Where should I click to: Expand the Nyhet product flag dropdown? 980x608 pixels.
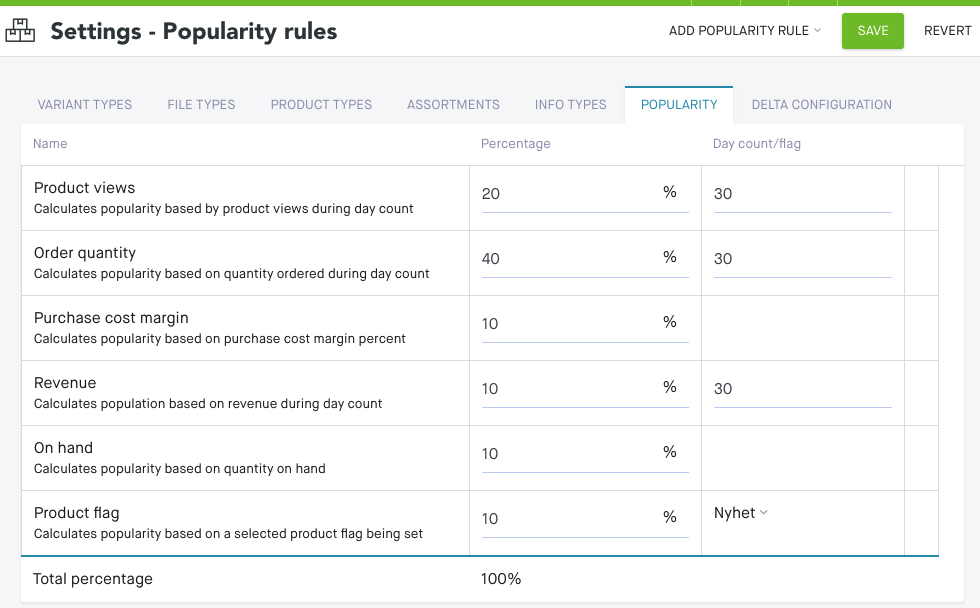point(741,513)
